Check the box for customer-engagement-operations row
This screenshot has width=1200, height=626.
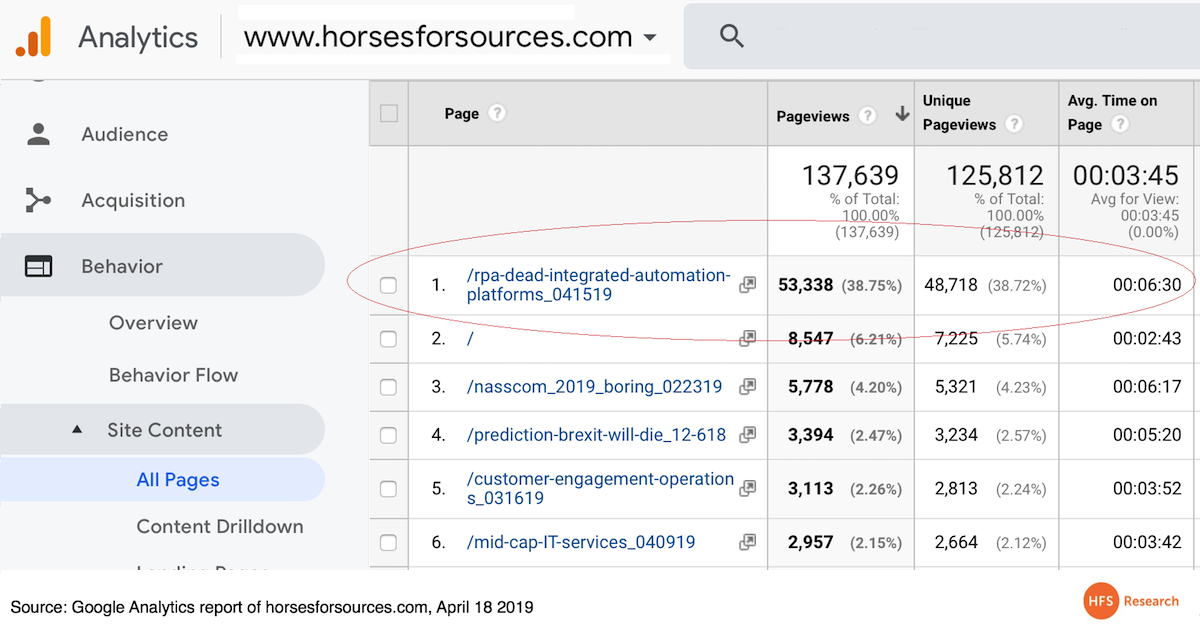(388, 488)
